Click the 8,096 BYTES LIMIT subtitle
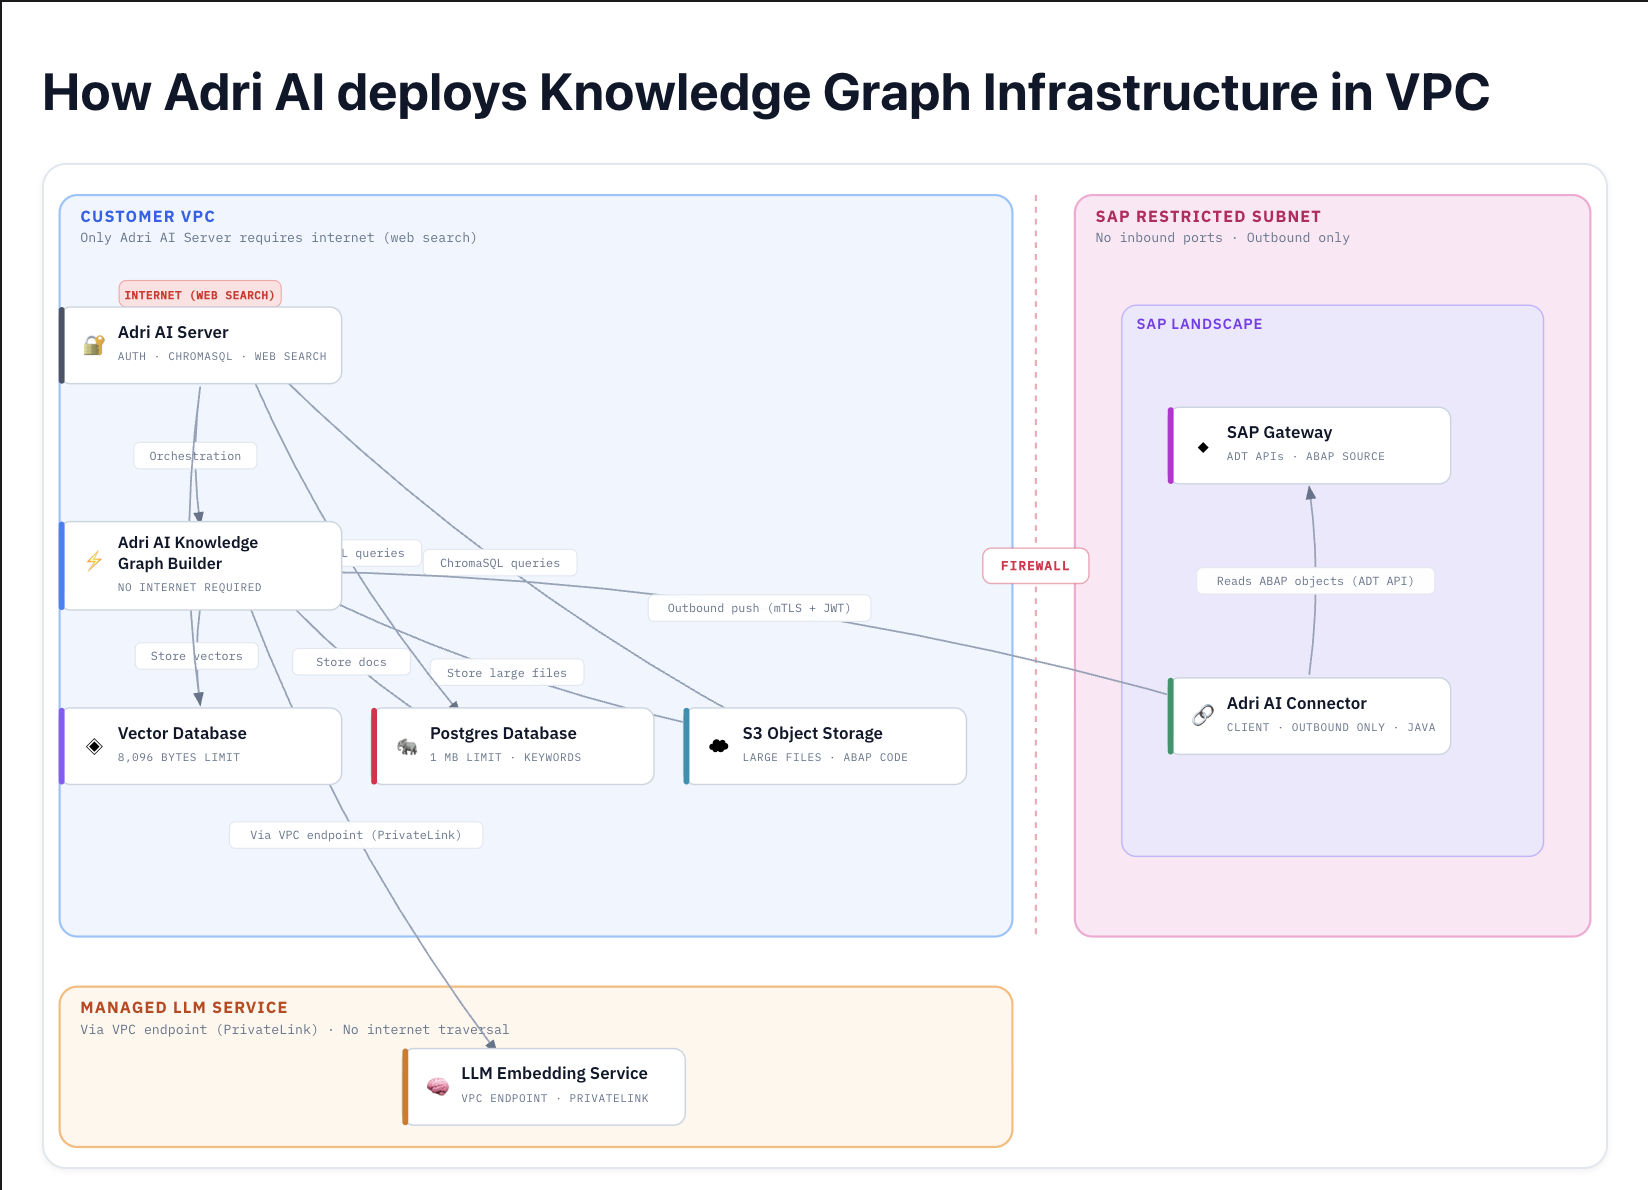Screen dimensions: 1648x1190 click(179, 757)
